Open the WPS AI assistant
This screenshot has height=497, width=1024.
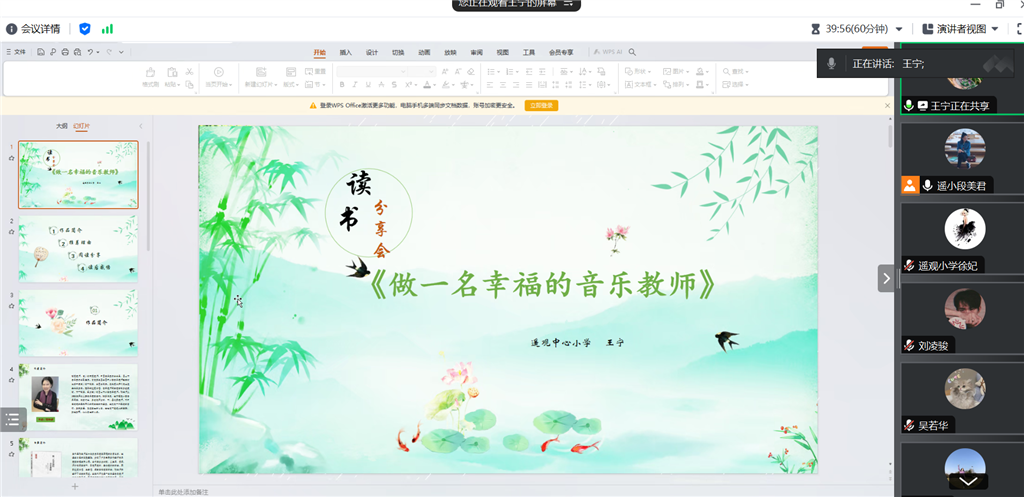pos(608,52)
